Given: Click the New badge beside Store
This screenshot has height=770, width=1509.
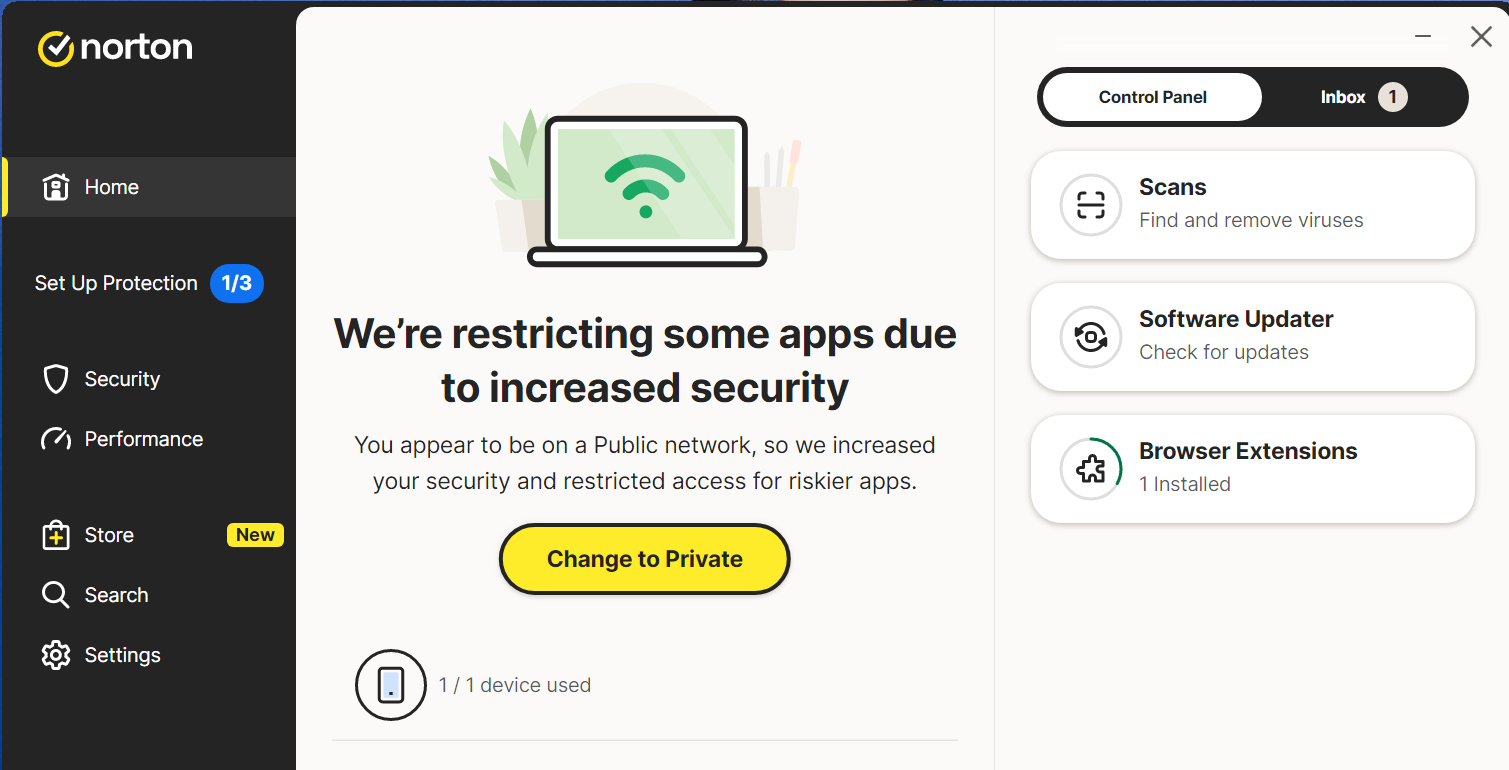Looking at the screenshot, I should 255,535.
